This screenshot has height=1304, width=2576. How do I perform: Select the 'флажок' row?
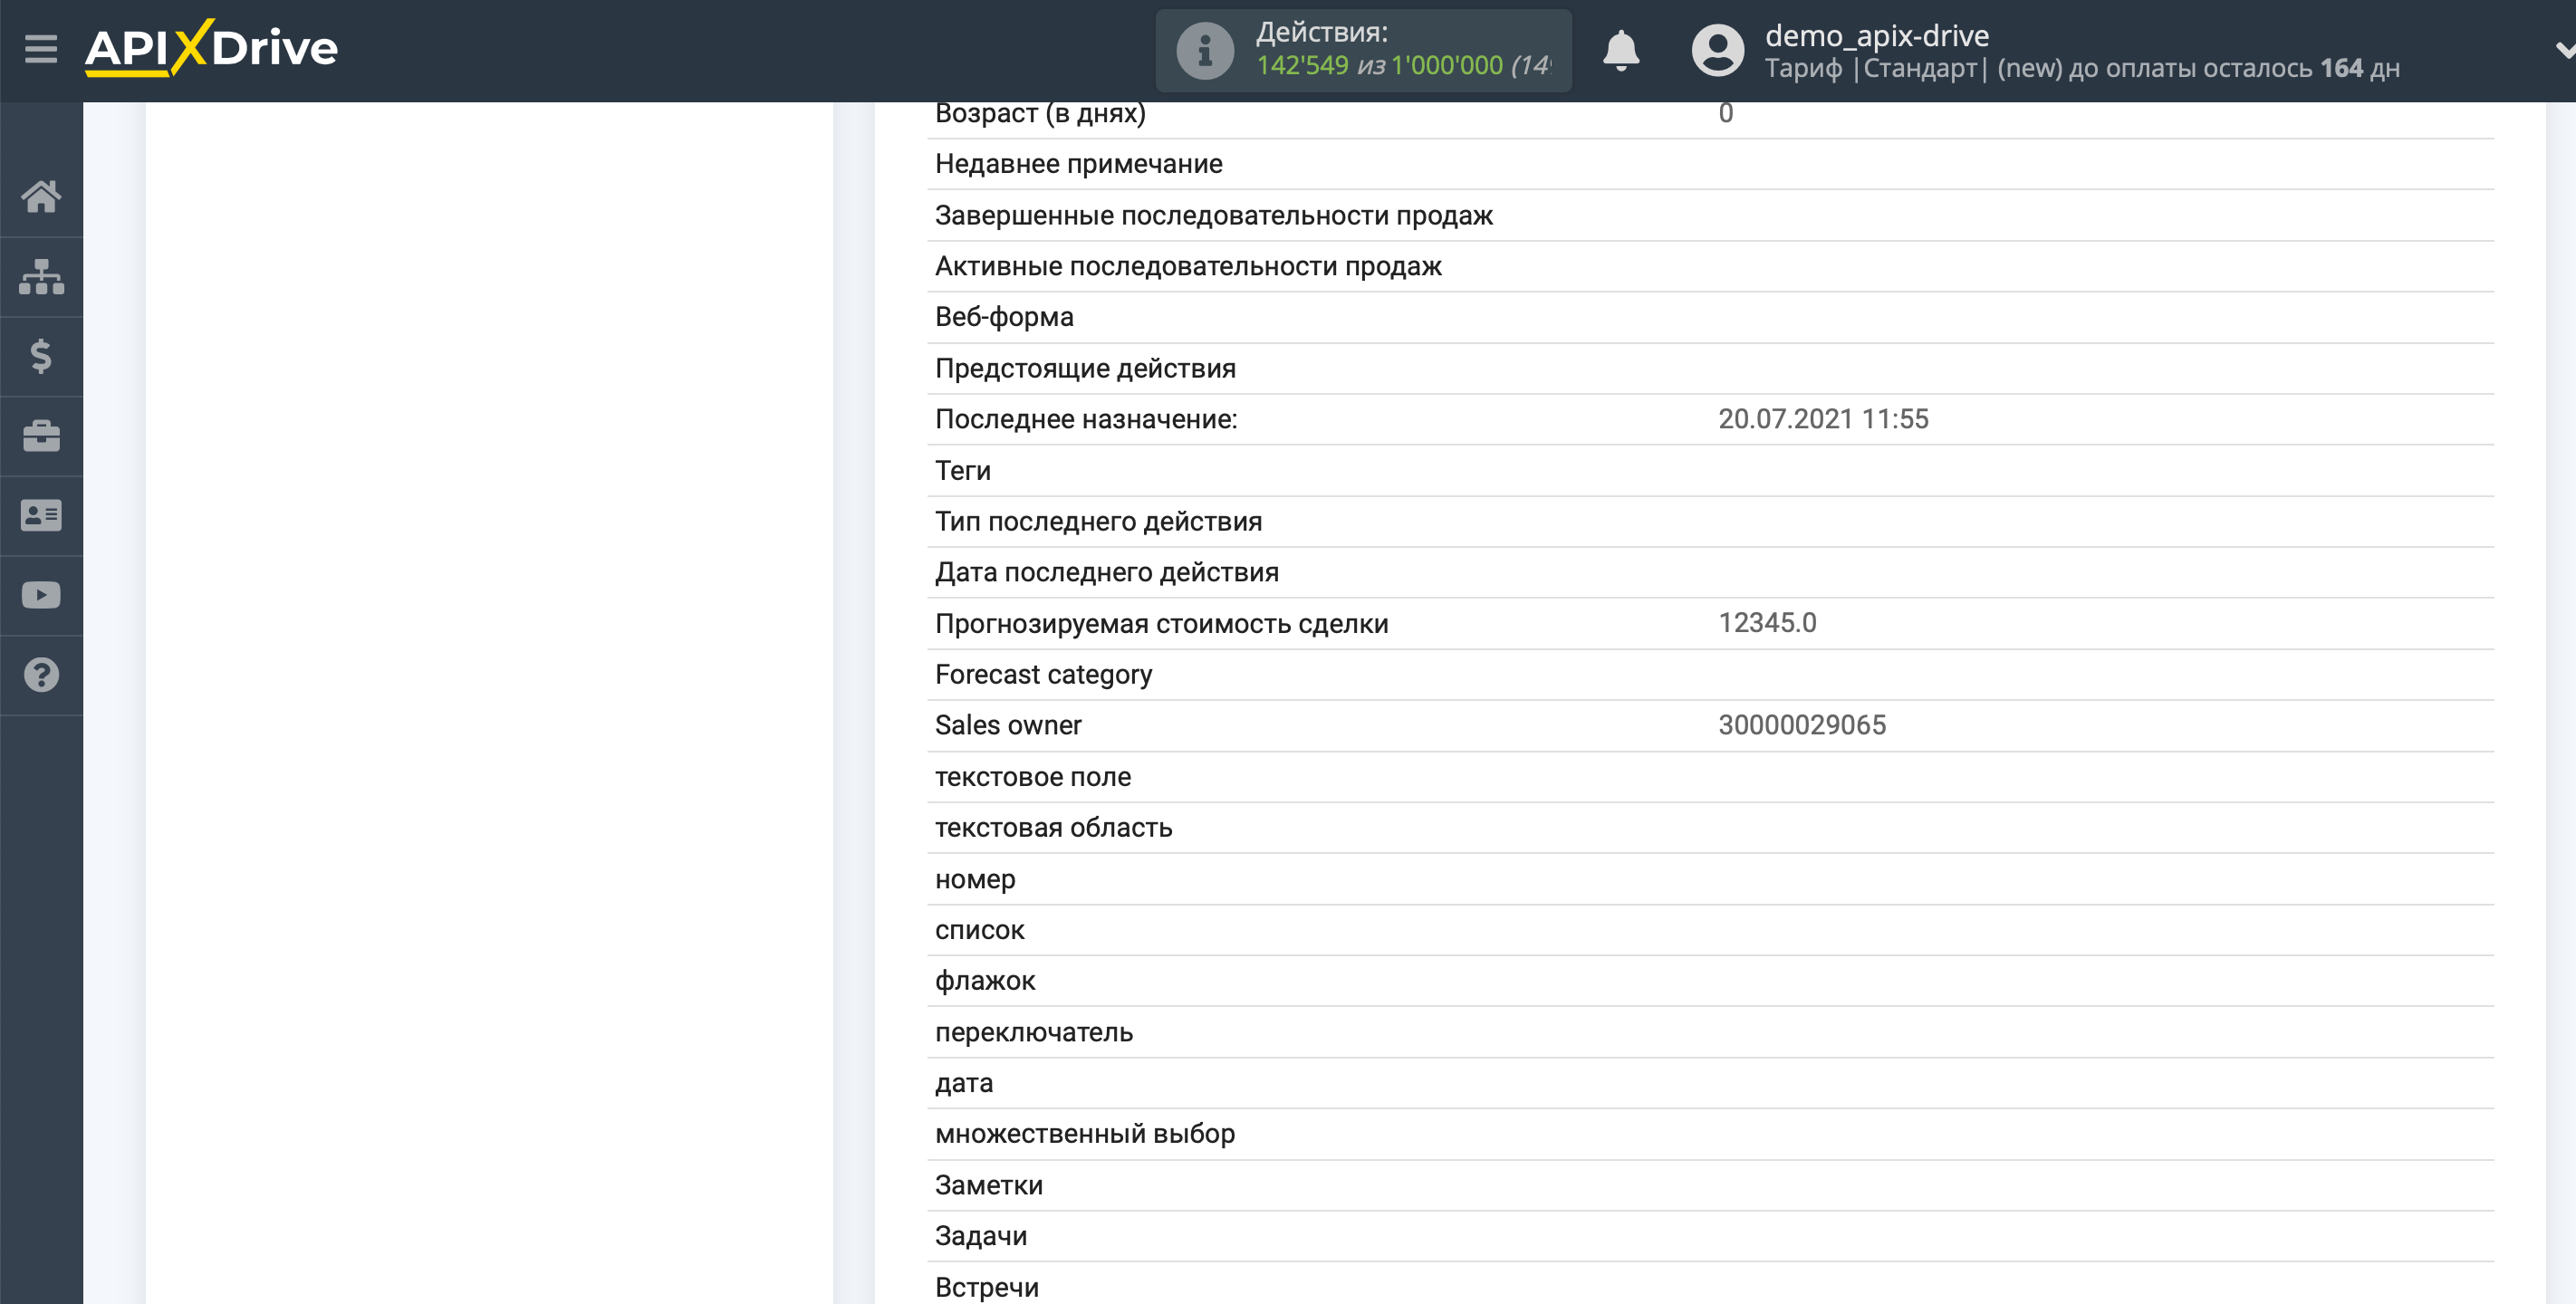click(1710, 981)
